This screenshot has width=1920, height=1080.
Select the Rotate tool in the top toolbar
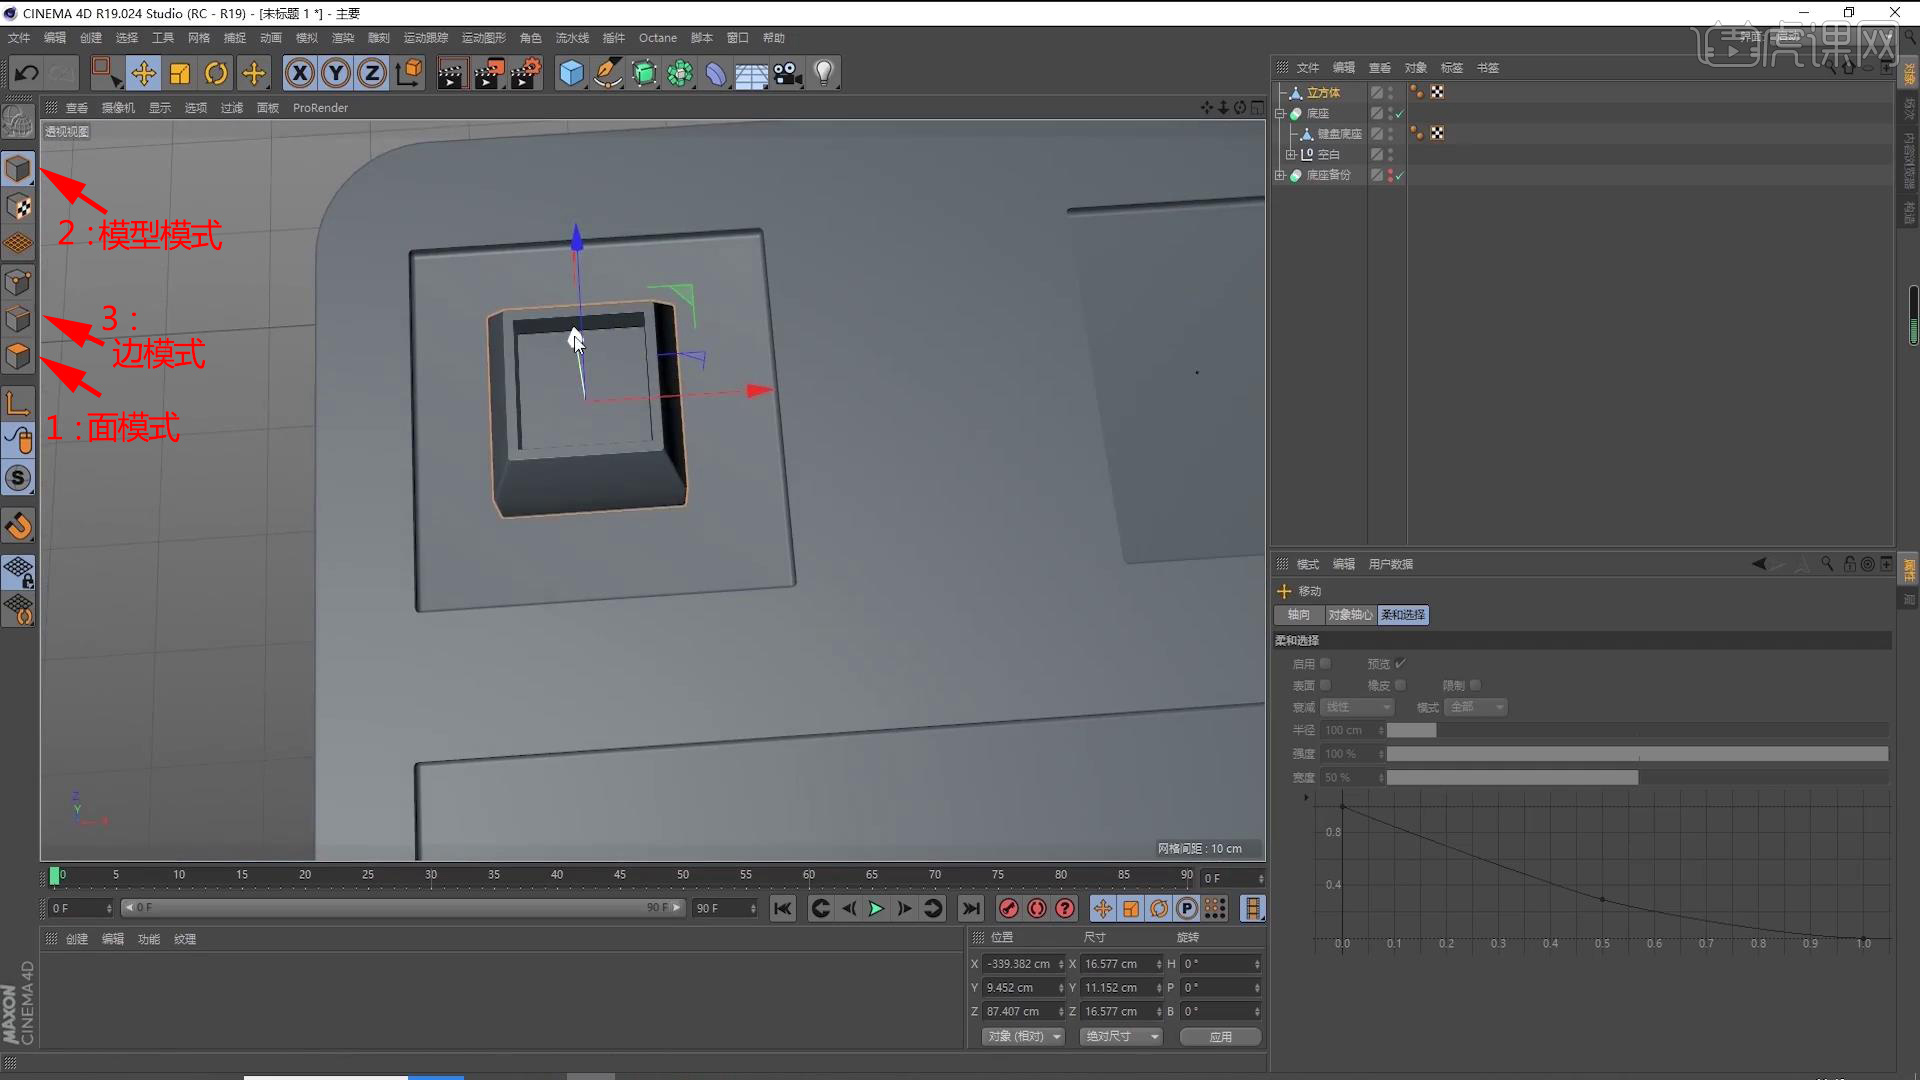(x=216, y=73)
